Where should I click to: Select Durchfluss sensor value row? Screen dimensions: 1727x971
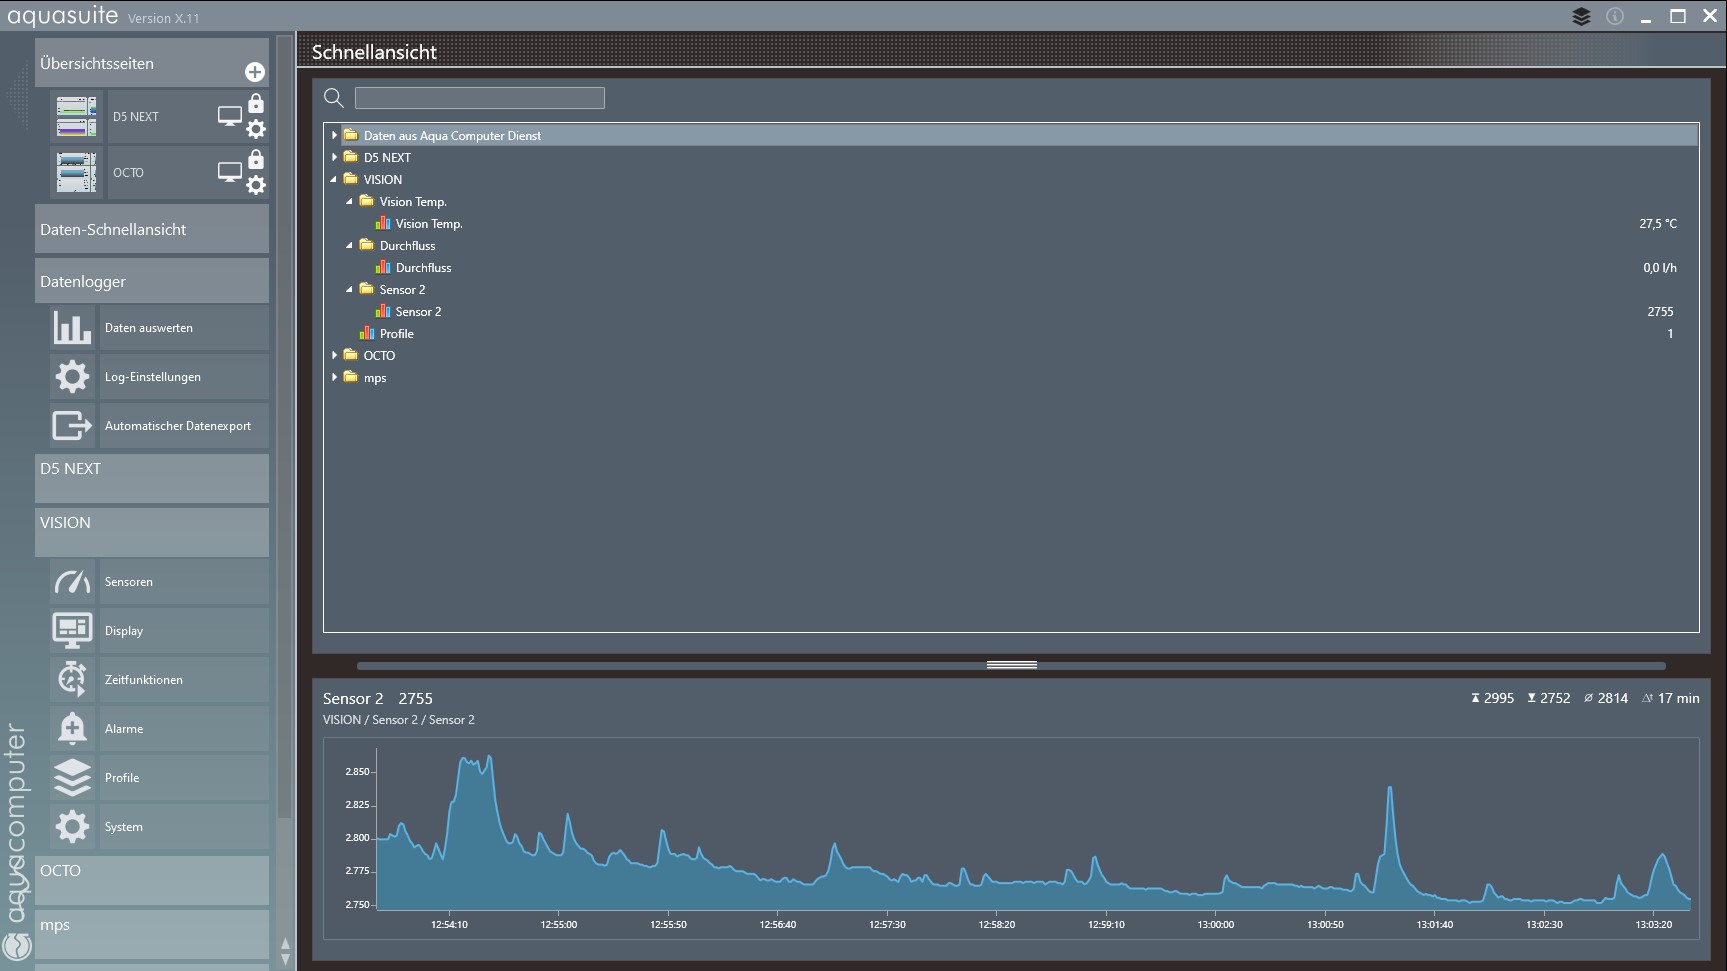tap(423, 268)
